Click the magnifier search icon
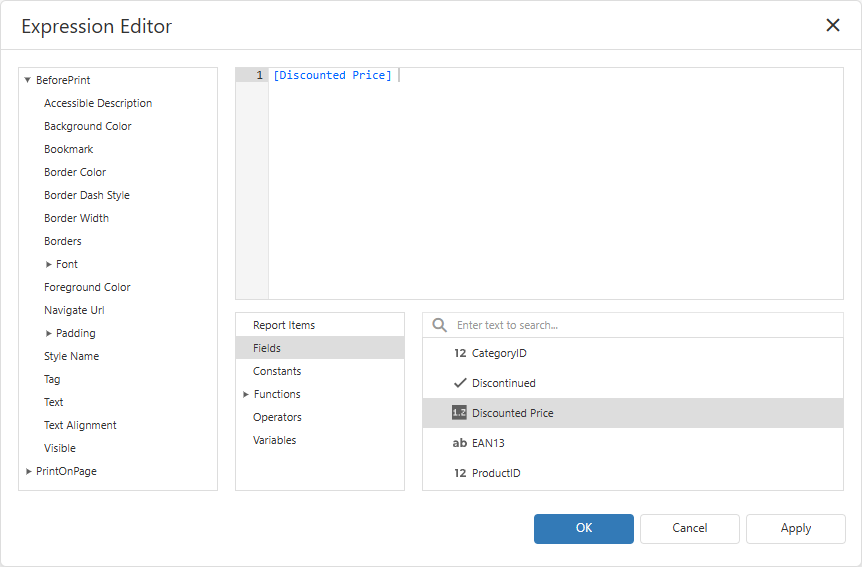This screenshot has width=862, height=567. coord(439,325)
